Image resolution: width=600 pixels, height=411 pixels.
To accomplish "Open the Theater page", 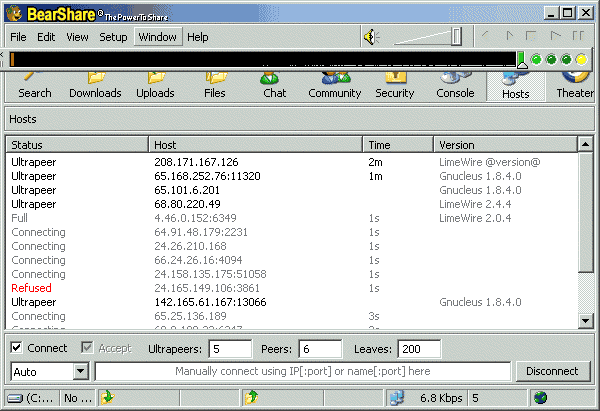I will [574, 86].
